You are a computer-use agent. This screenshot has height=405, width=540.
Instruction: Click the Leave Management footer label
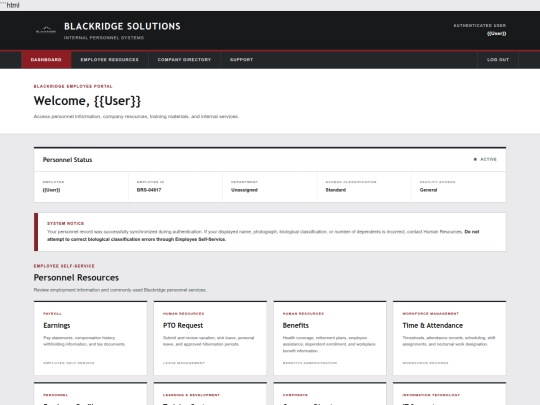[184, 363]
